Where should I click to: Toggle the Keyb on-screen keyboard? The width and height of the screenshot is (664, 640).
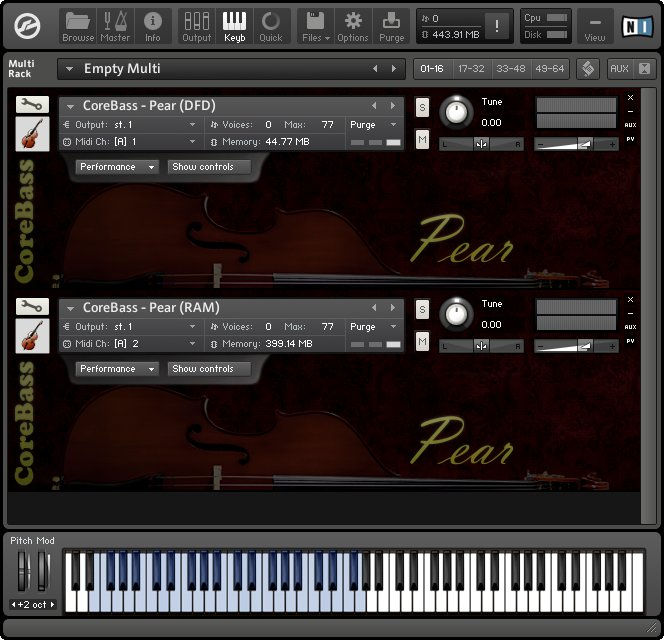pos(234,26)
